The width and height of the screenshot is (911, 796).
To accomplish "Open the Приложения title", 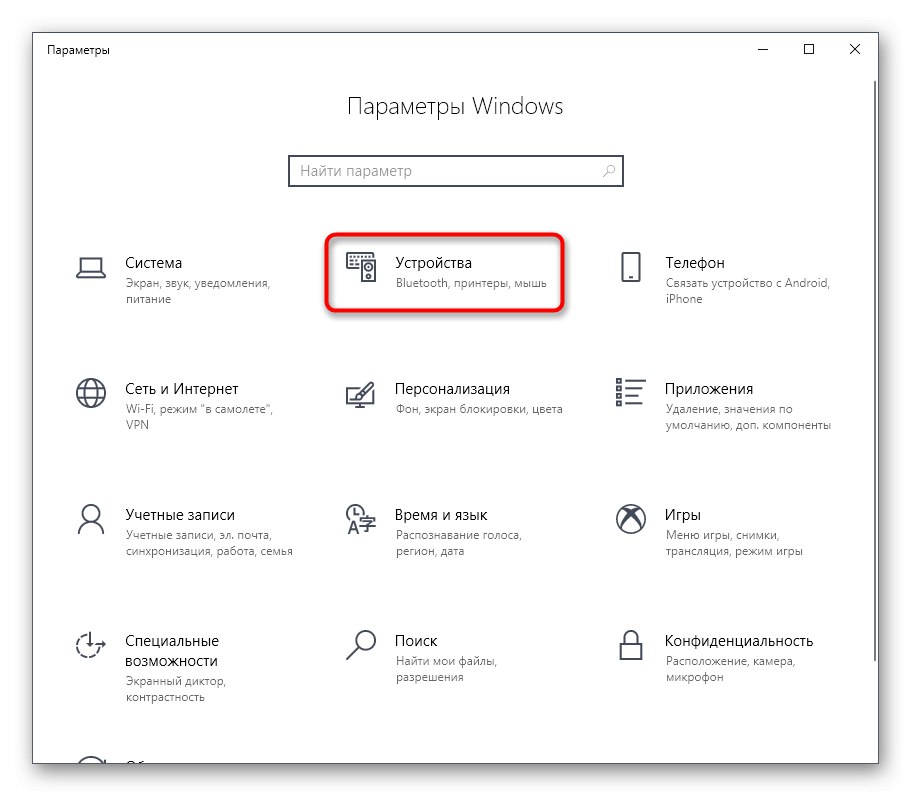I will [x=709, y=389].
